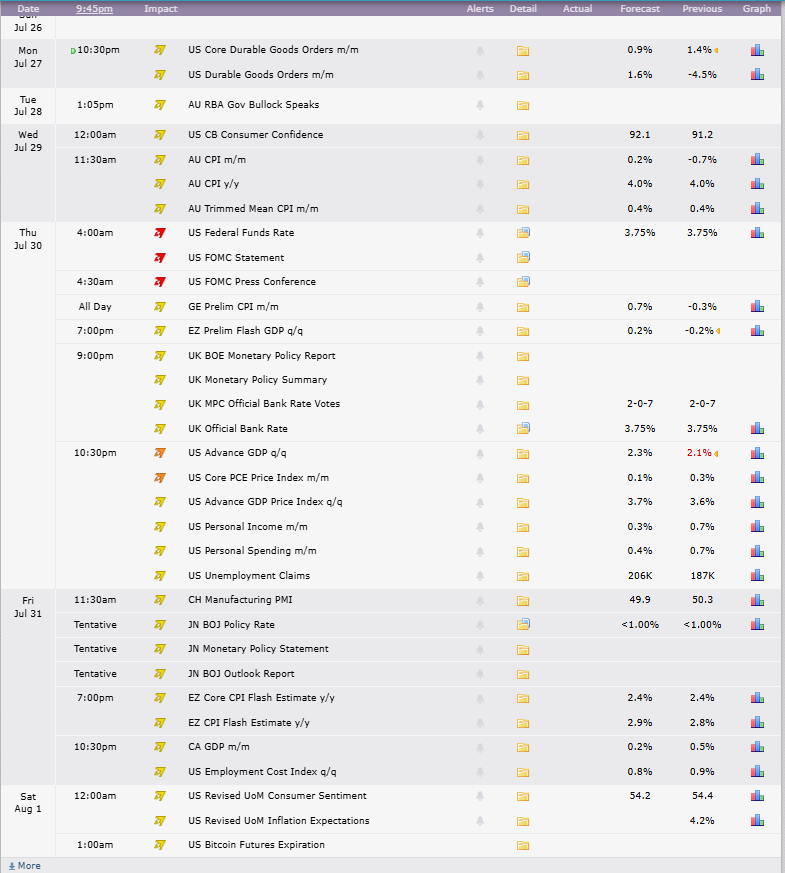Expand detail folder for US Bitcoin Futures Expiration

523,846
